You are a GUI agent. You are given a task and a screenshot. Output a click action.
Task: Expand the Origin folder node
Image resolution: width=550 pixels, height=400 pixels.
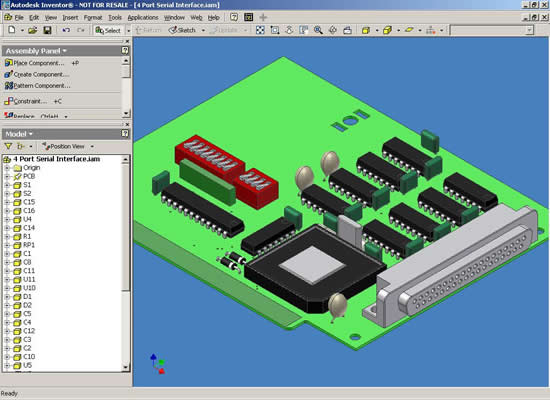[7, 168]
